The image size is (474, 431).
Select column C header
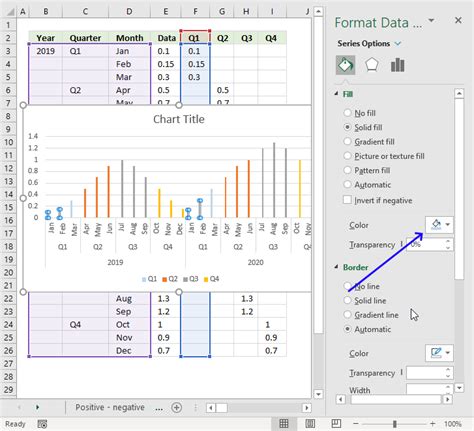(x=85, y=12)
